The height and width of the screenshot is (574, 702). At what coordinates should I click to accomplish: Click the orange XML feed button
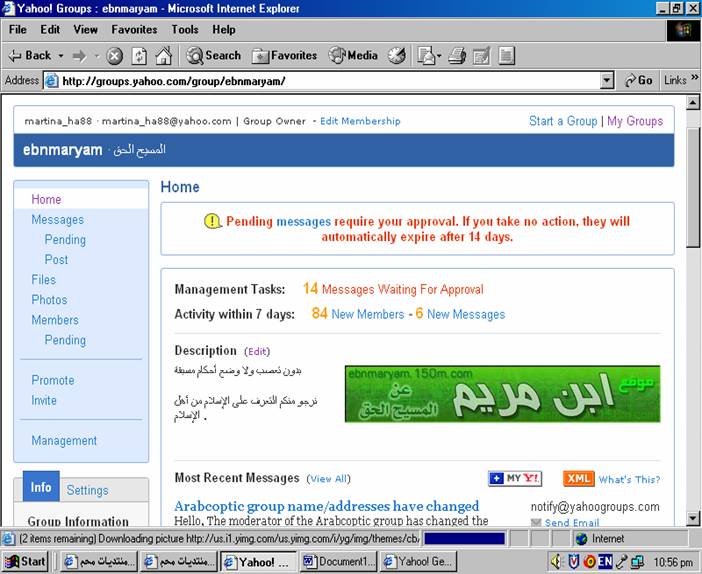[578, 479]
